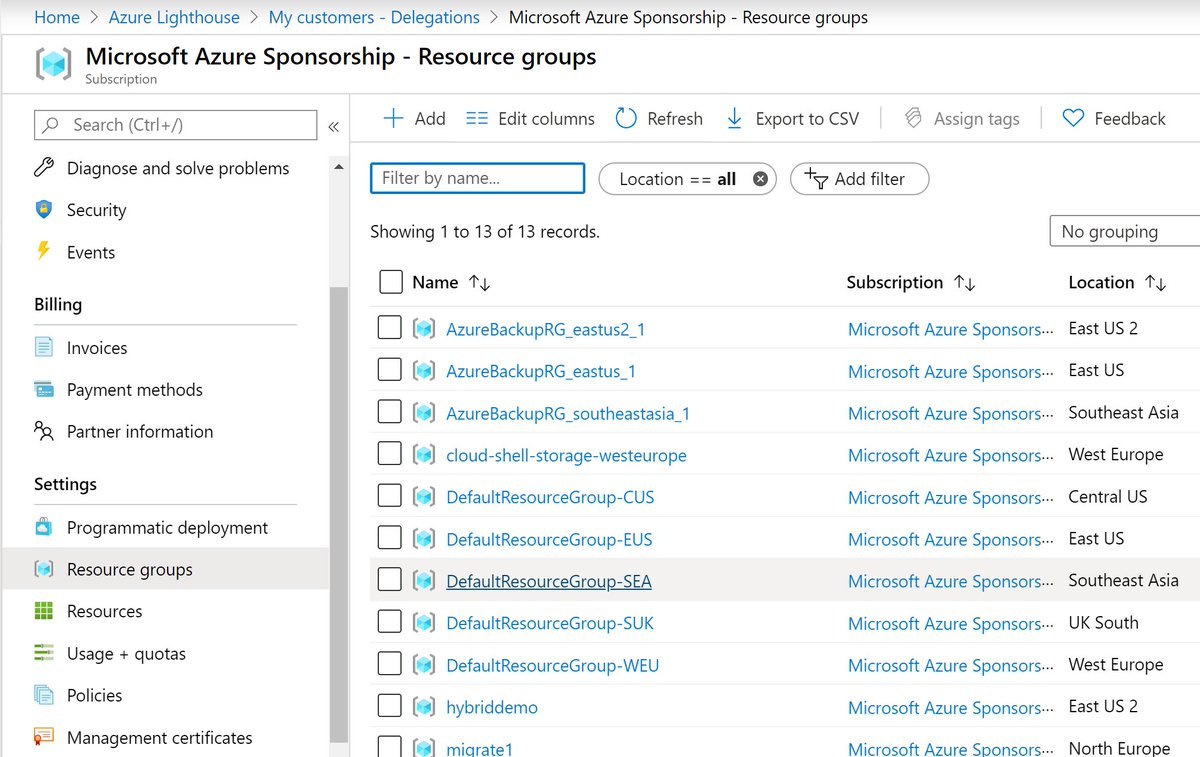The height and width of the screenshot is (757, 1200).
Task: Check the DefaultResourceGroup-WEU row checkbox
Action: [390, 663]
